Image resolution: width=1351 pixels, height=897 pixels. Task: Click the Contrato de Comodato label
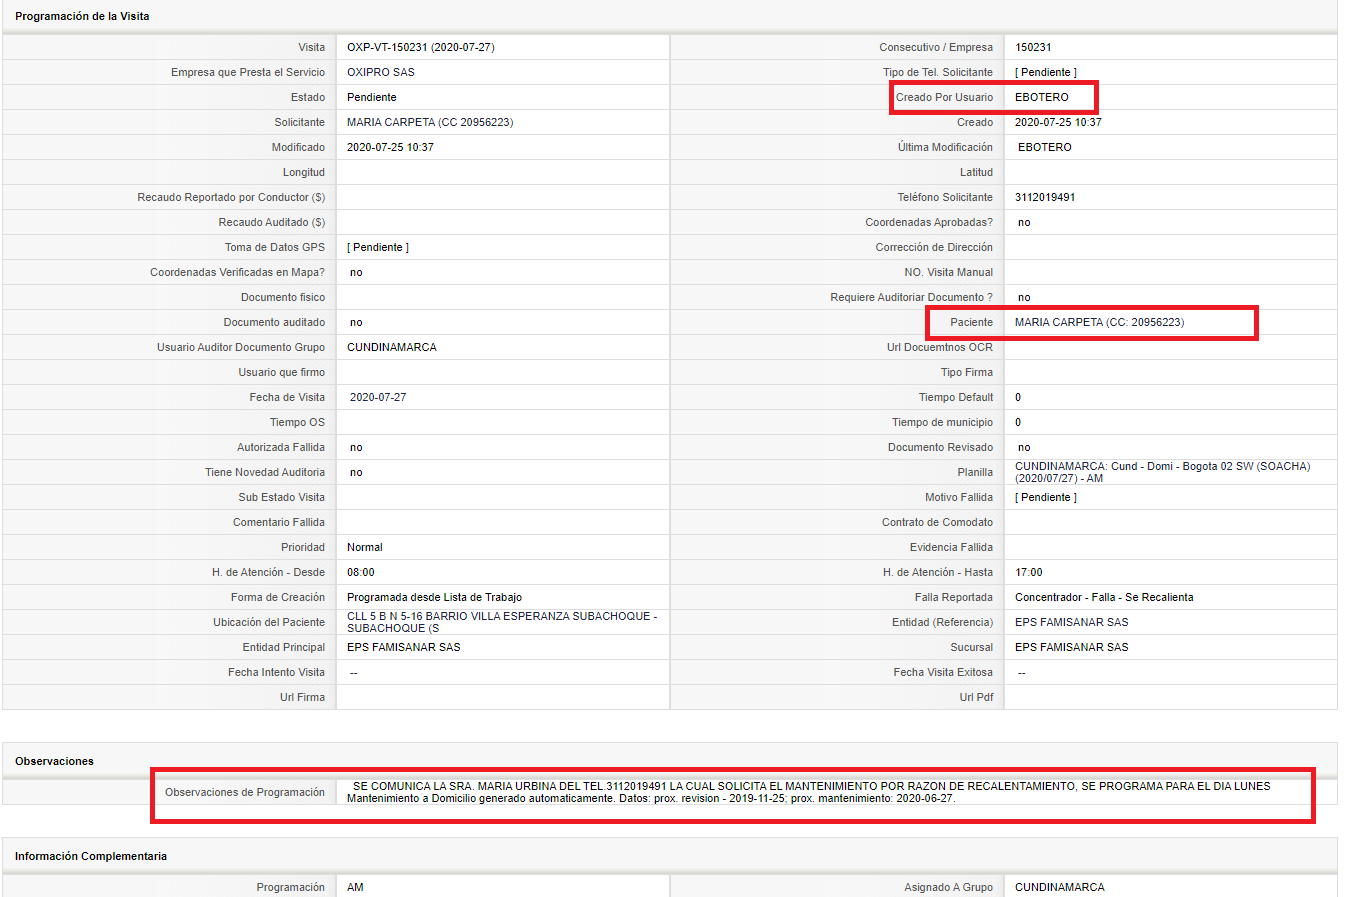point(937,522)
